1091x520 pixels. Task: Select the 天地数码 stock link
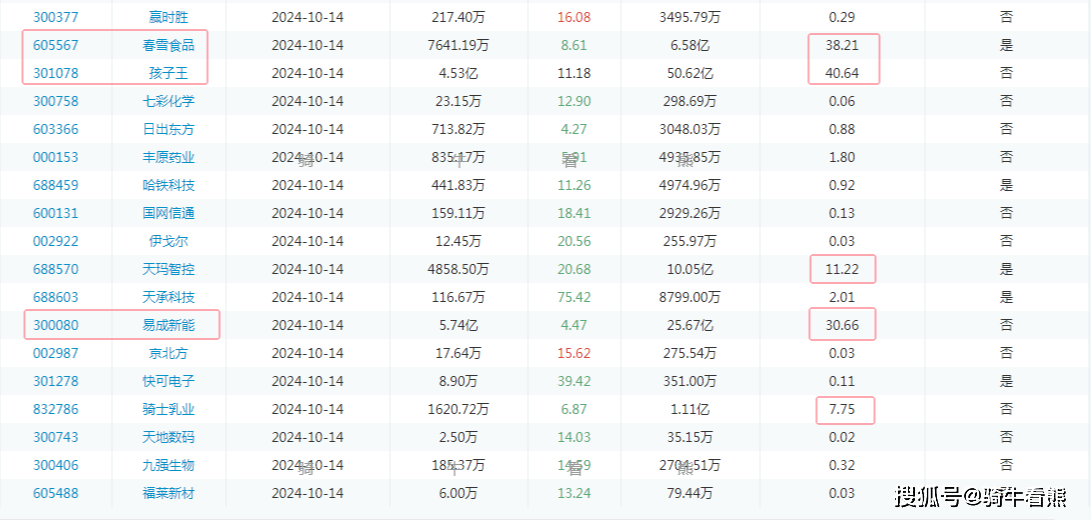168,437
